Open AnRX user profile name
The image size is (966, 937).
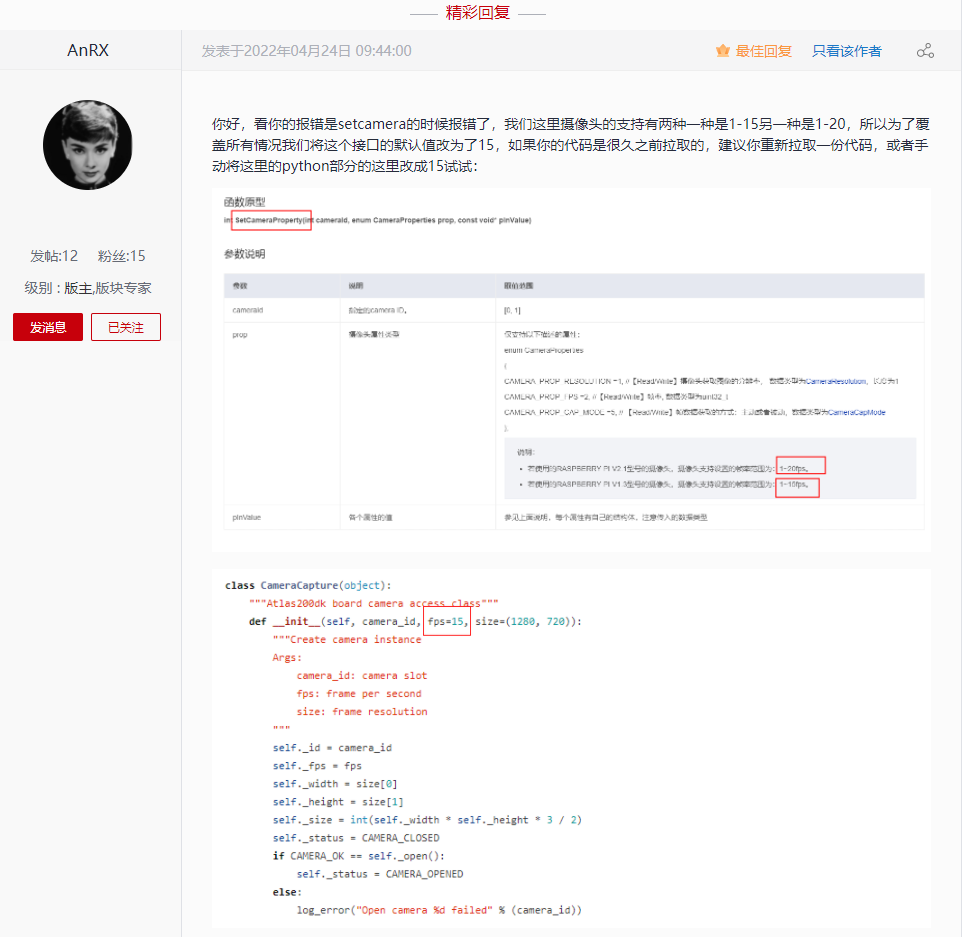[87, 51]
